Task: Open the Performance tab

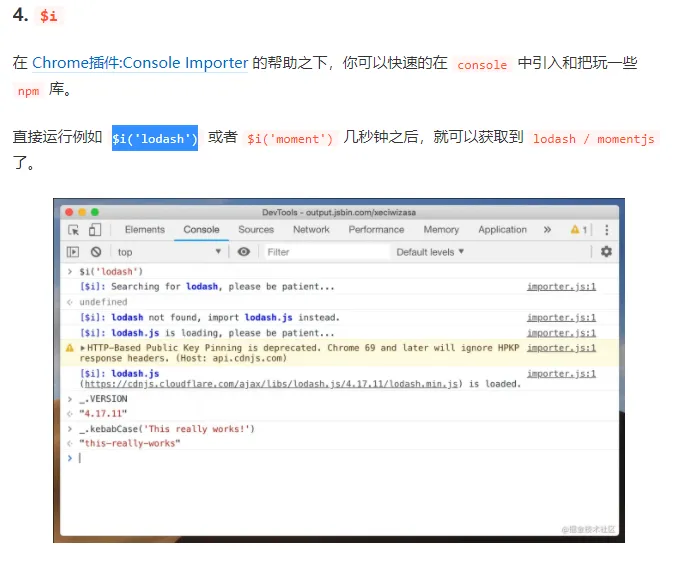Action: pos(376,230)
